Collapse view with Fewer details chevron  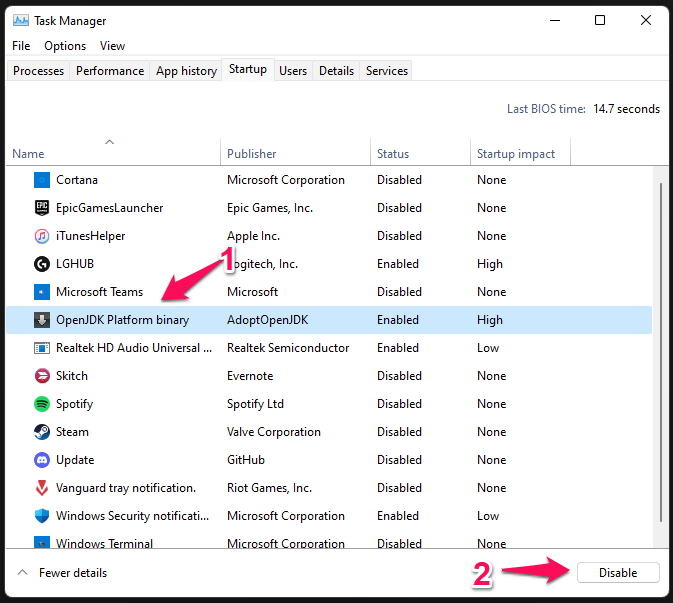[x=22, y=573]
